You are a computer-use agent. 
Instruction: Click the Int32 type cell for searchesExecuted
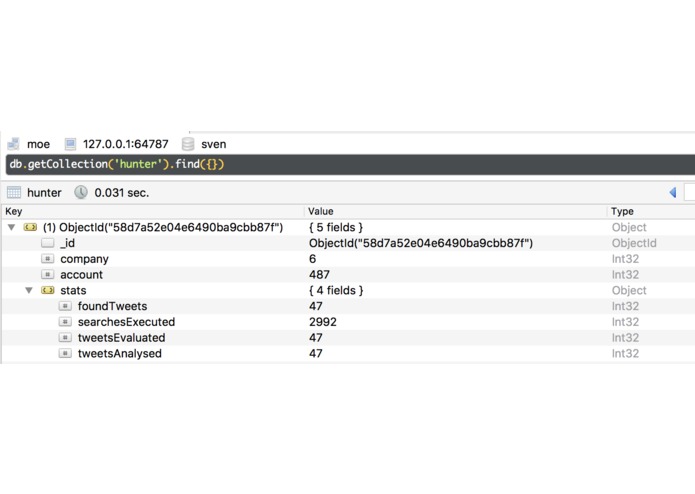click(625, 322)
